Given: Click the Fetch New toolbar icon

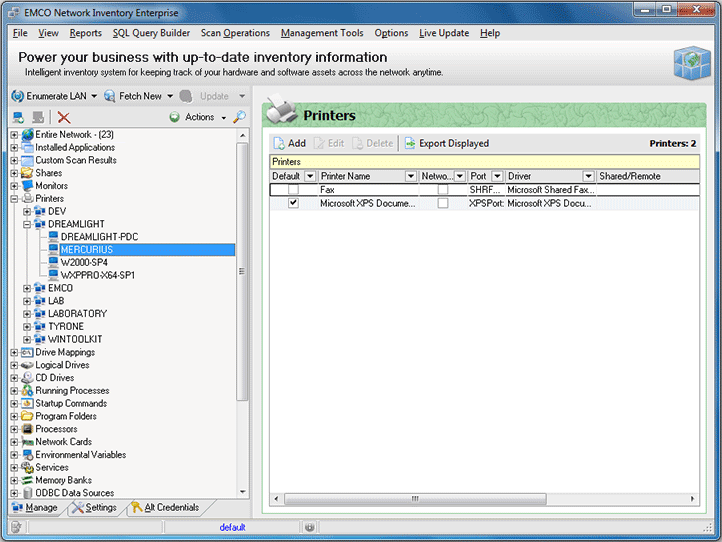Looking at the screenshot, I should click(110, 96).
